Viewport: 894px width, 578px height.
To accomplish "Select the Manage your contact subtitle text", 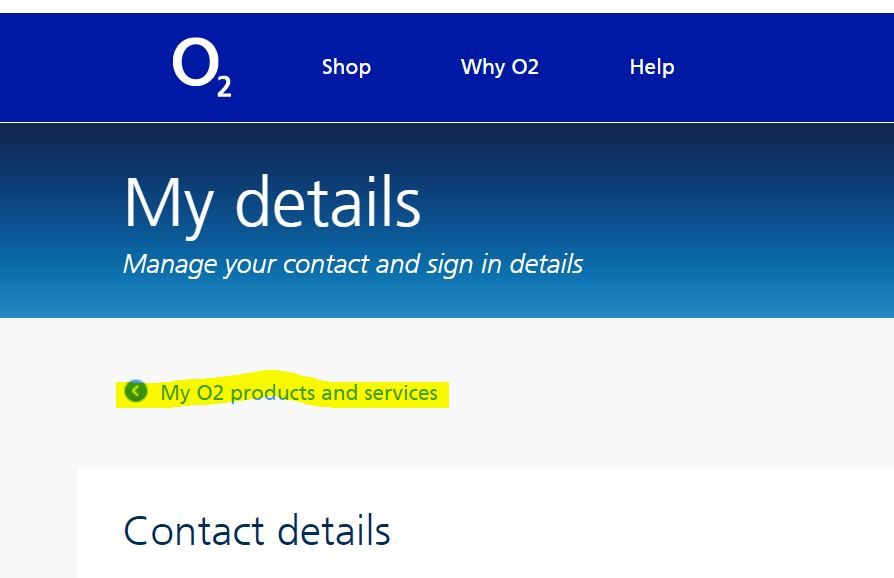I will coord(352,264).
